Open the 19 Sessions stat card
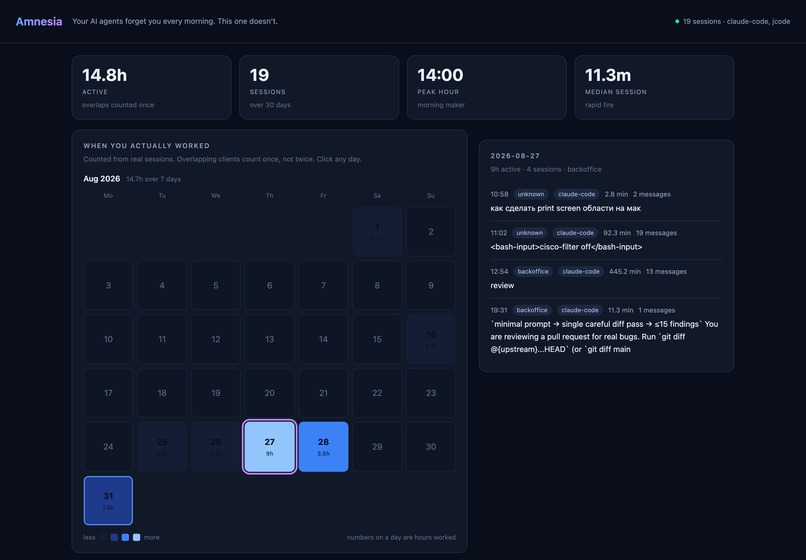806x560 pixels. [319, 87]
